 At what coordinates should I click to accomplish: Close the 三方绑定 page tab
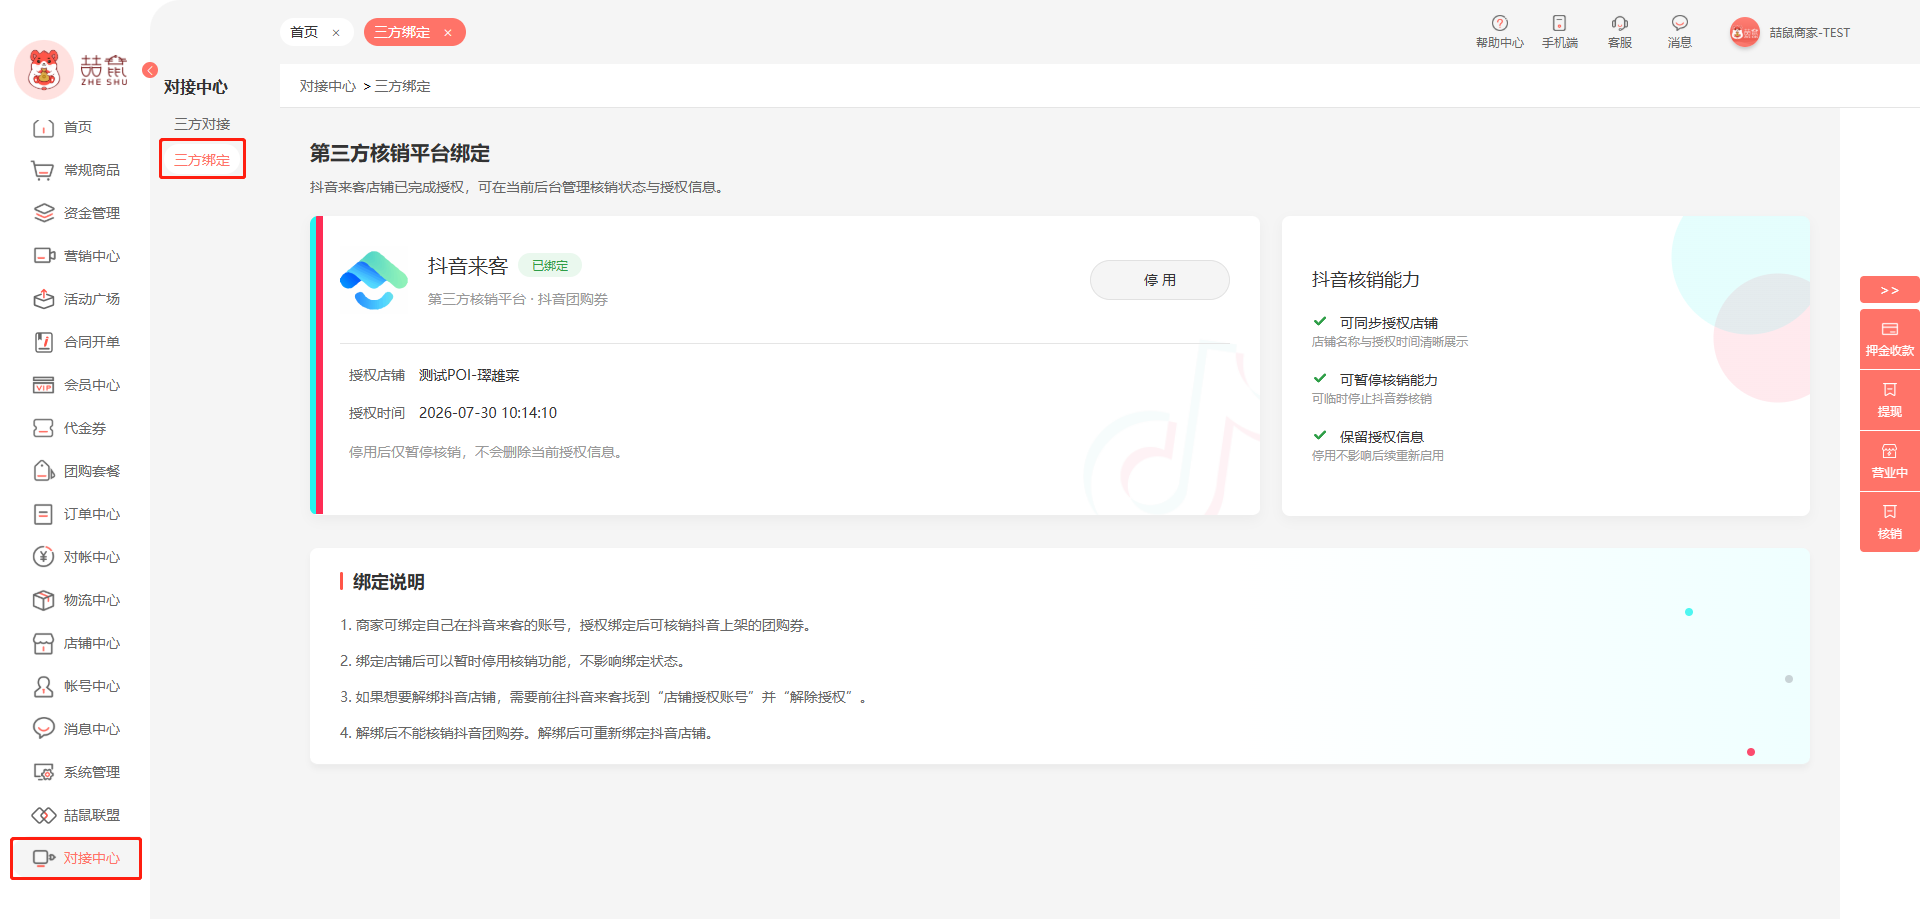point(448,33)
